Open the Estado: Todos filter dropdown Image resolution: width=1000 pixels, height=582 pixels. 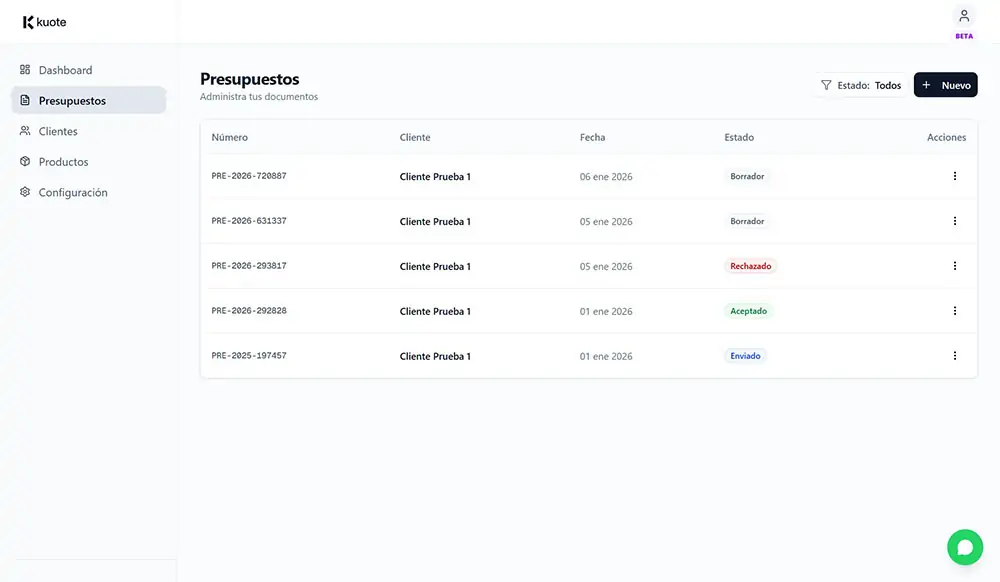[x=869, y=85]
